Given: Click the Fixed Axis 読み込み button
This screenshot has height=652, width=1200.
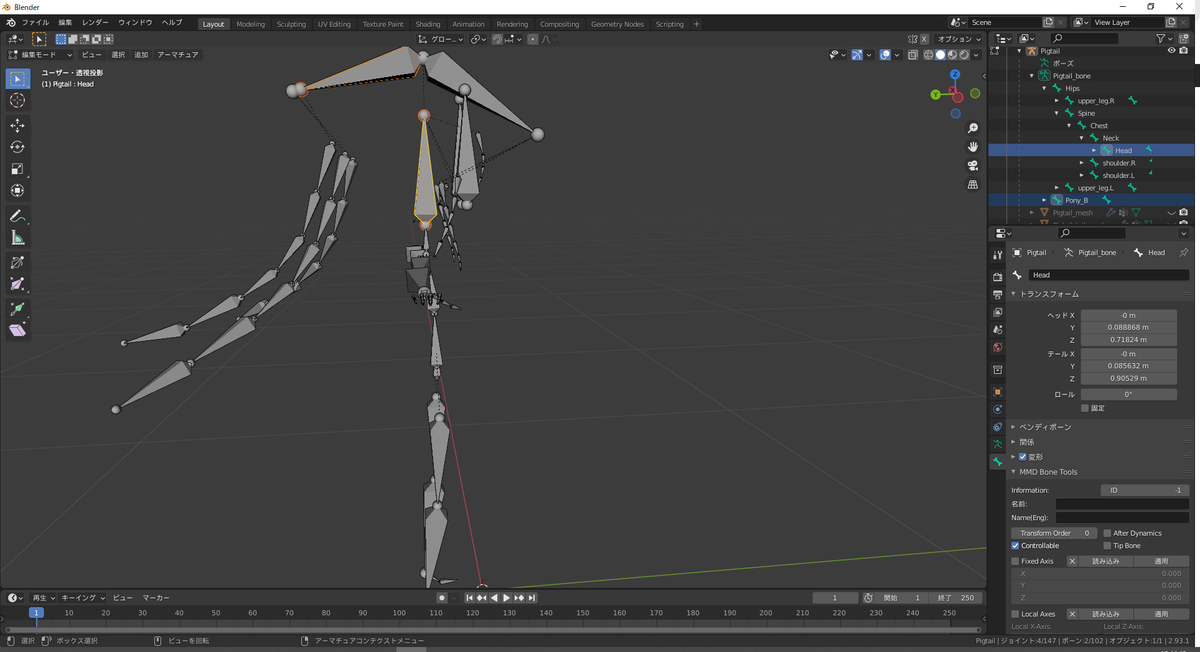Looking at the screenshot, I should coord(1105,561).
